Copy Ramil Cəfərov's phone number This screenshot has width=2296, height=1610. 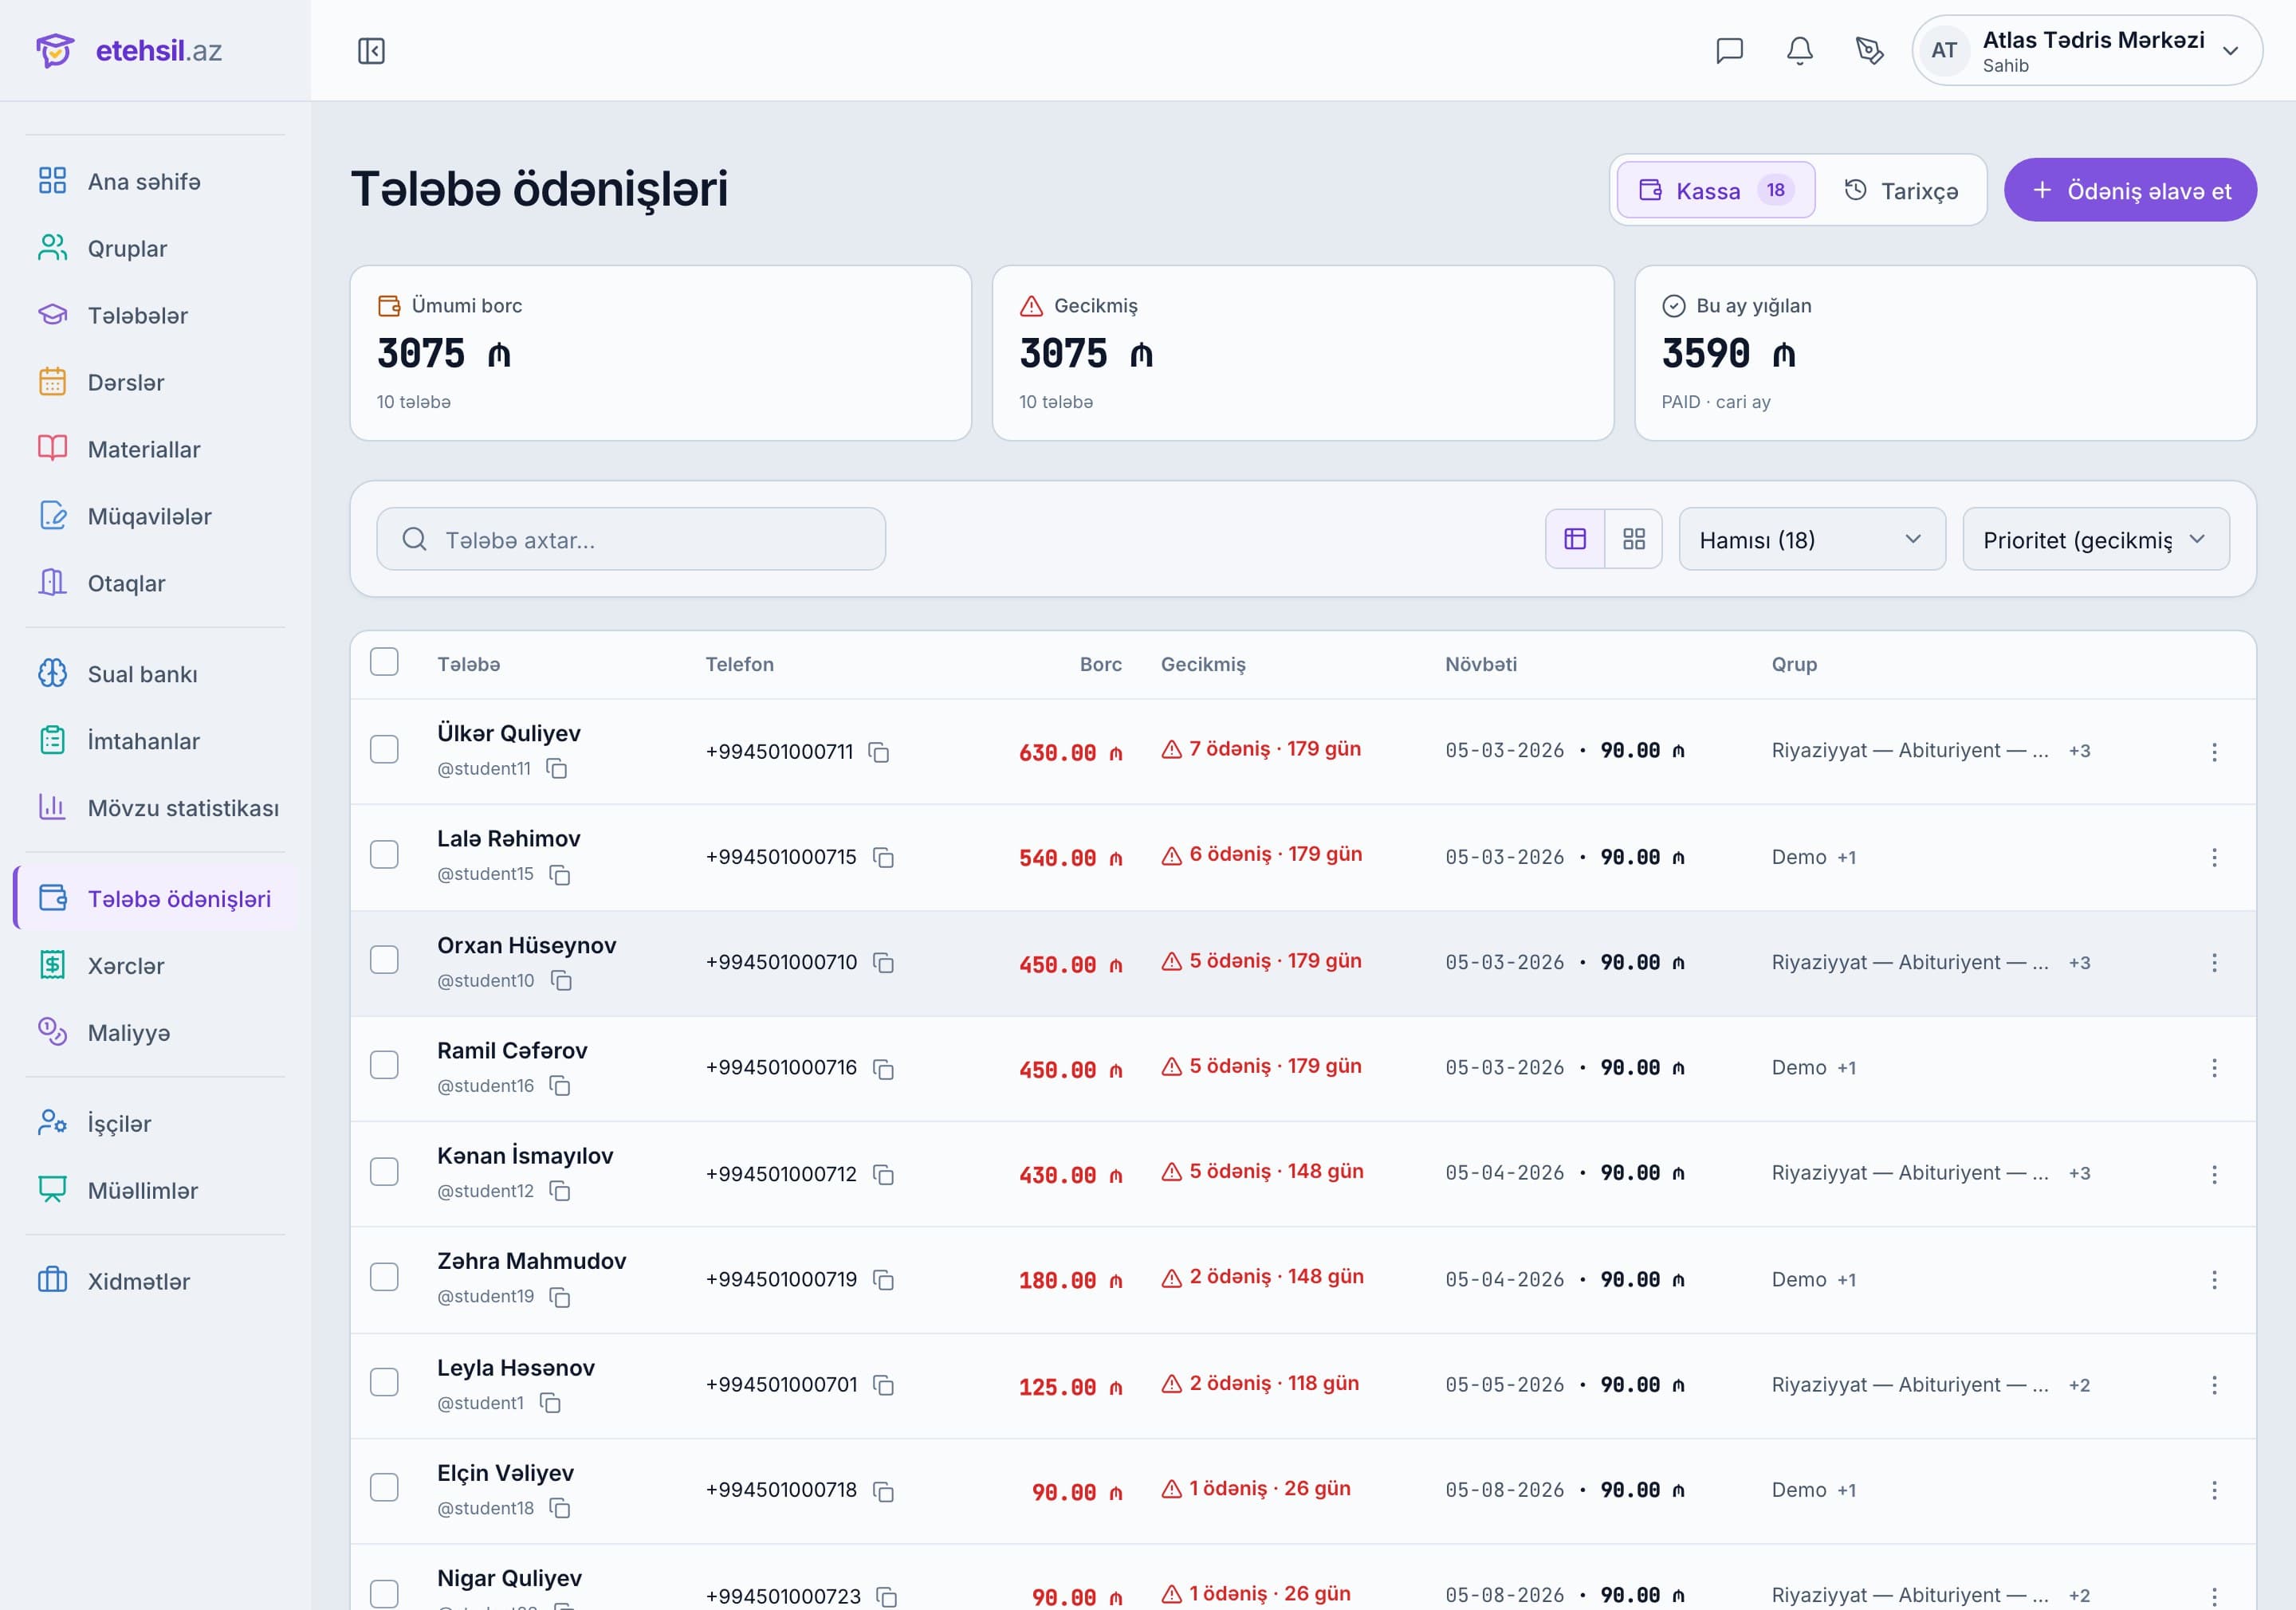point(883,1069)
